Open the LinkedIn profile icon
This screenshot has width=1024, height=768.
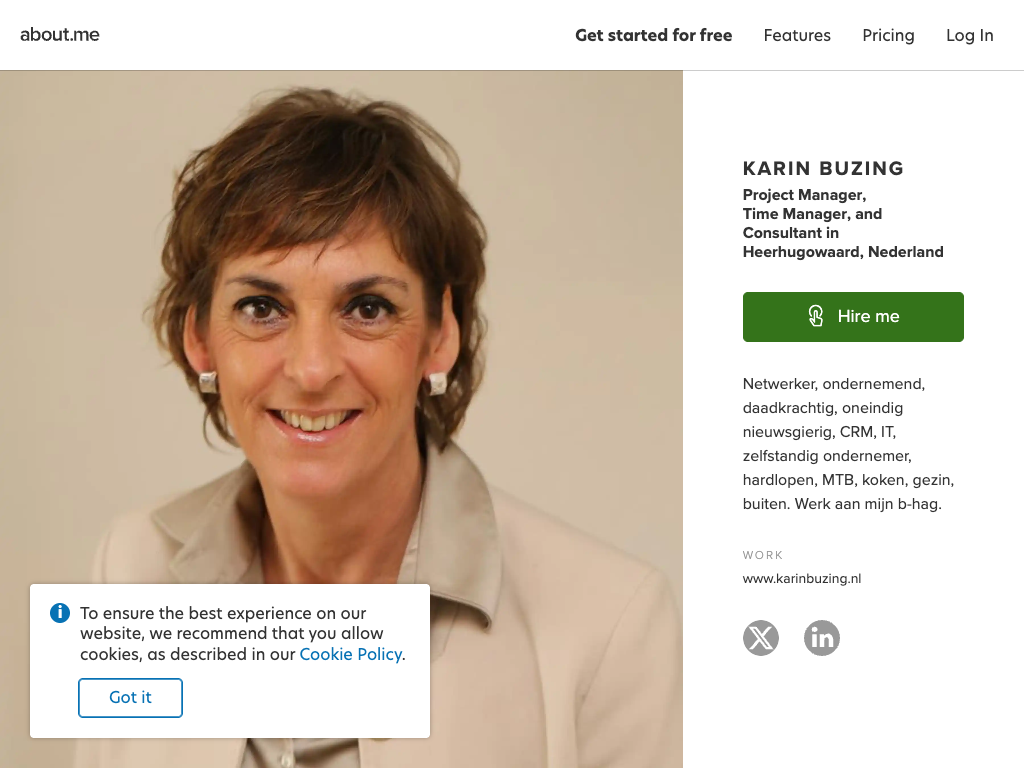point(822,637)
